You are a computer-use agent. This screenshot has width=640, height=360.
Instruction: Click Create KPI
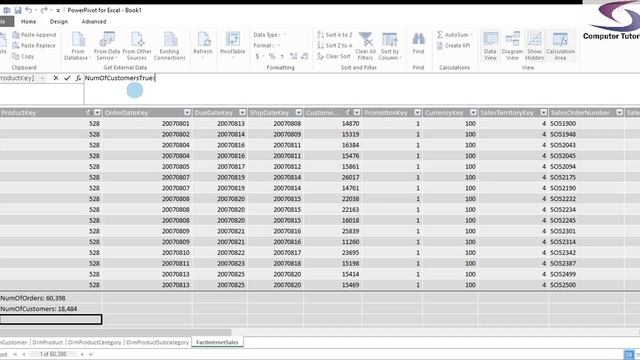pyautogui.click(x=453, y=46)
